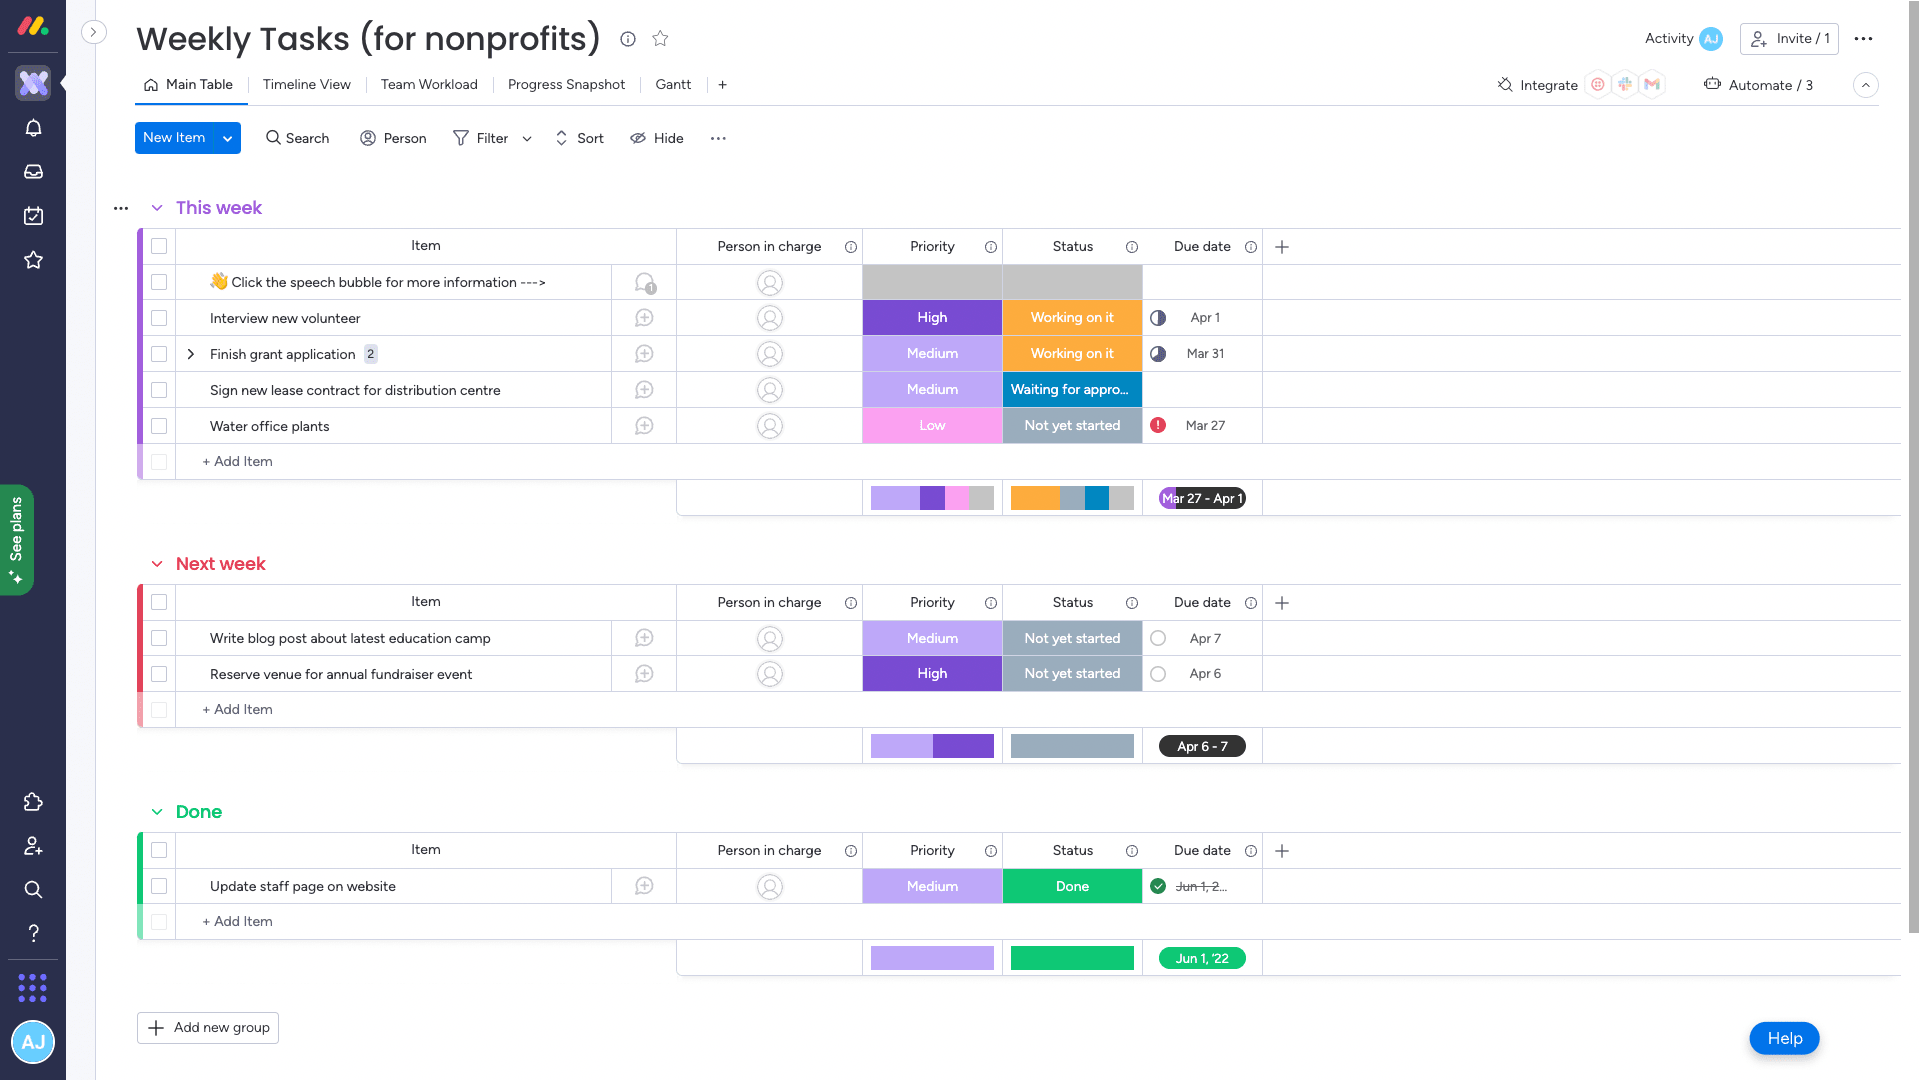Open Favorites using the star sidebar icon
The height and width of the screenshot is (1080, 1920).
[x=33, y=260]
